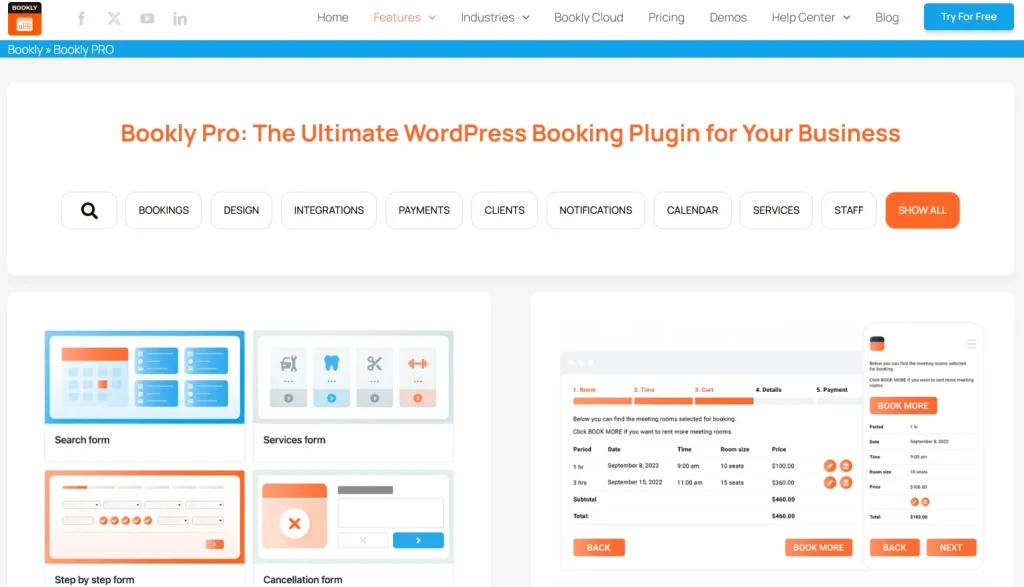The image size is (1024, 587).
Task: Click the Try For Free button
Action: click(x=968, y=17)
